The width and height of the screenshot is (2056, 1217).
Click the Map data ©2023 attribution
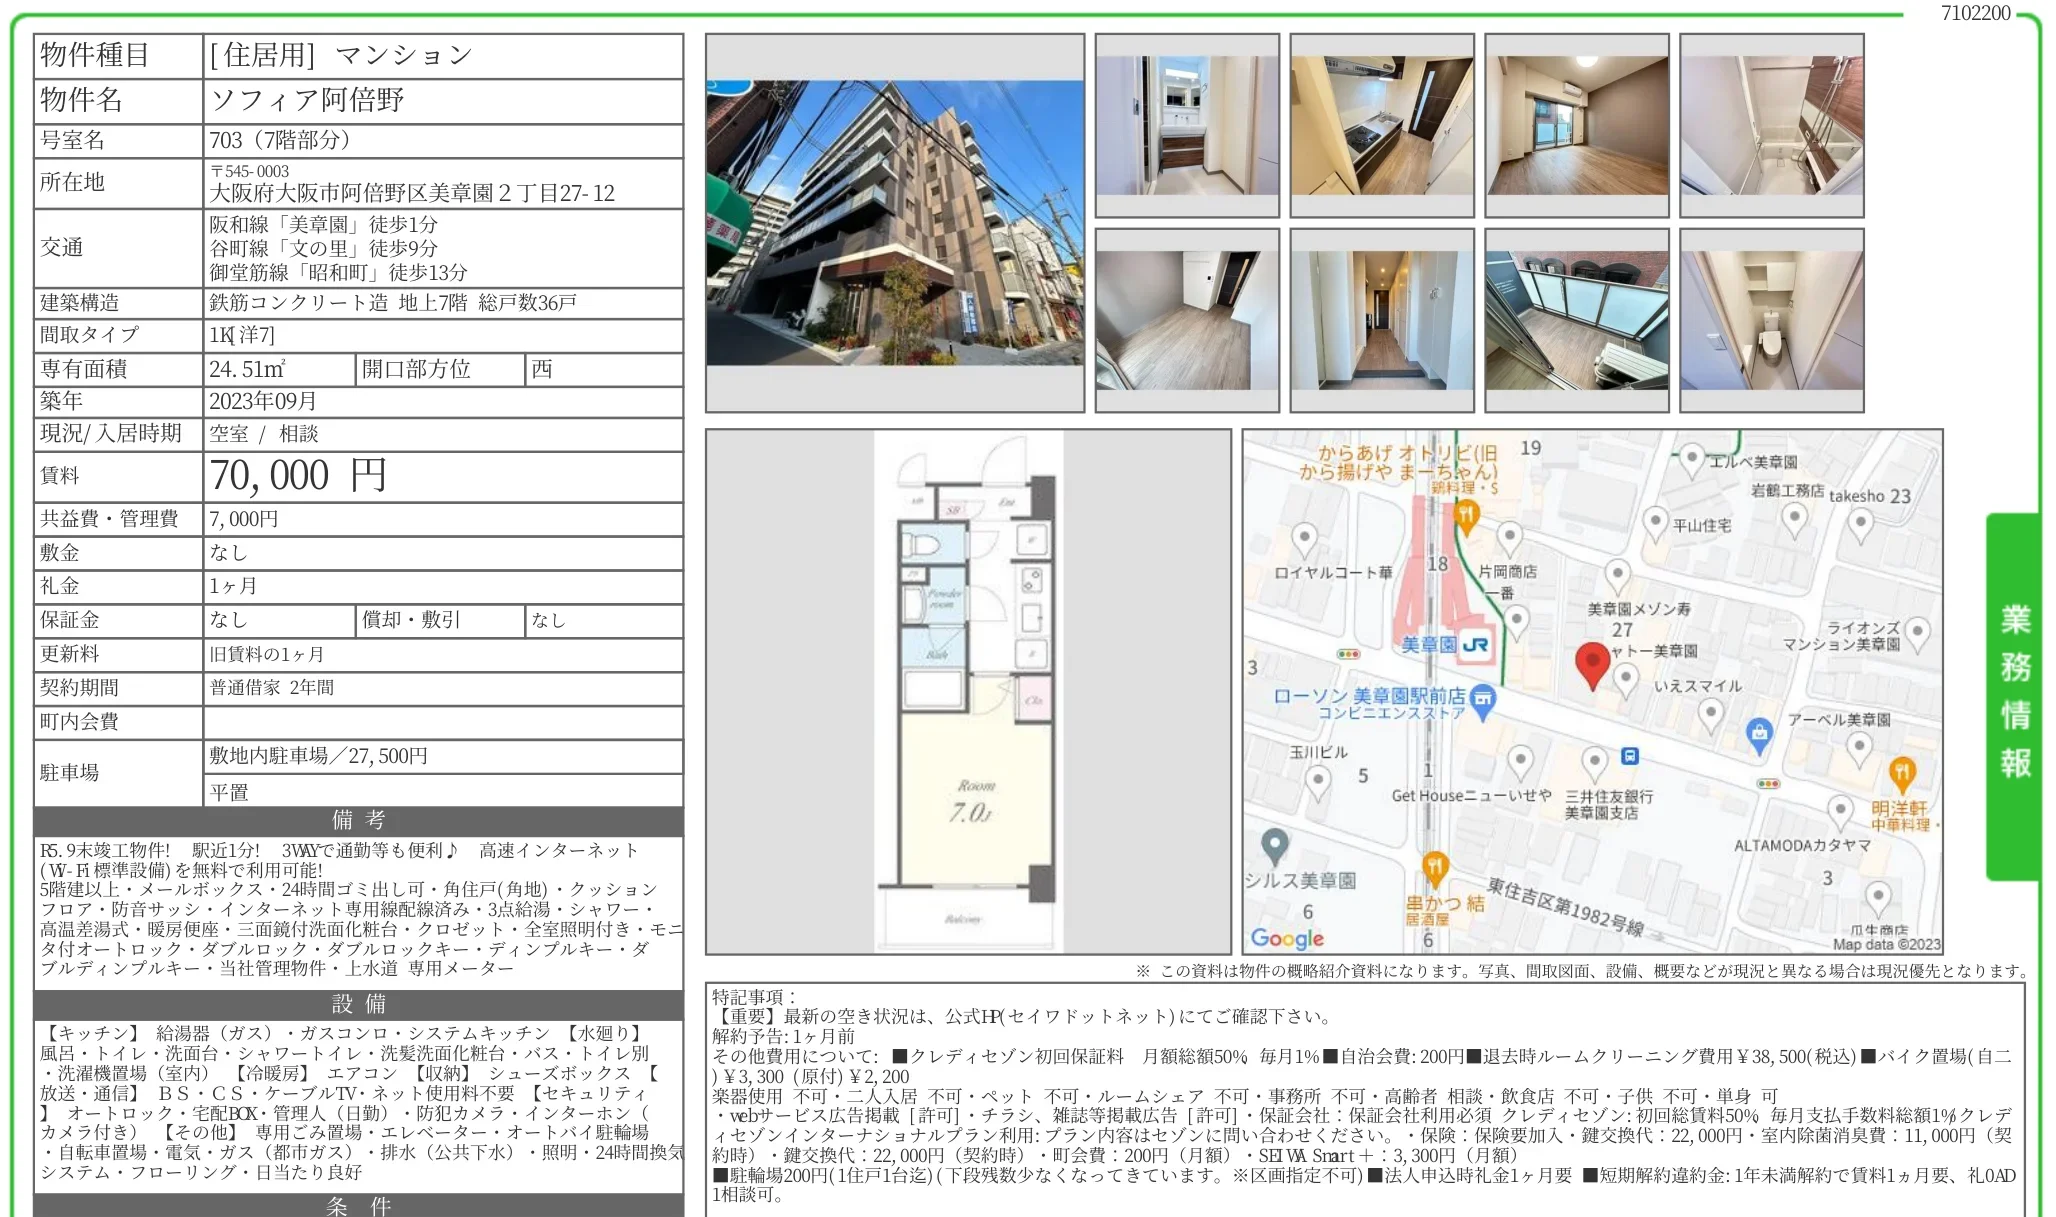tap(1886, 944)
